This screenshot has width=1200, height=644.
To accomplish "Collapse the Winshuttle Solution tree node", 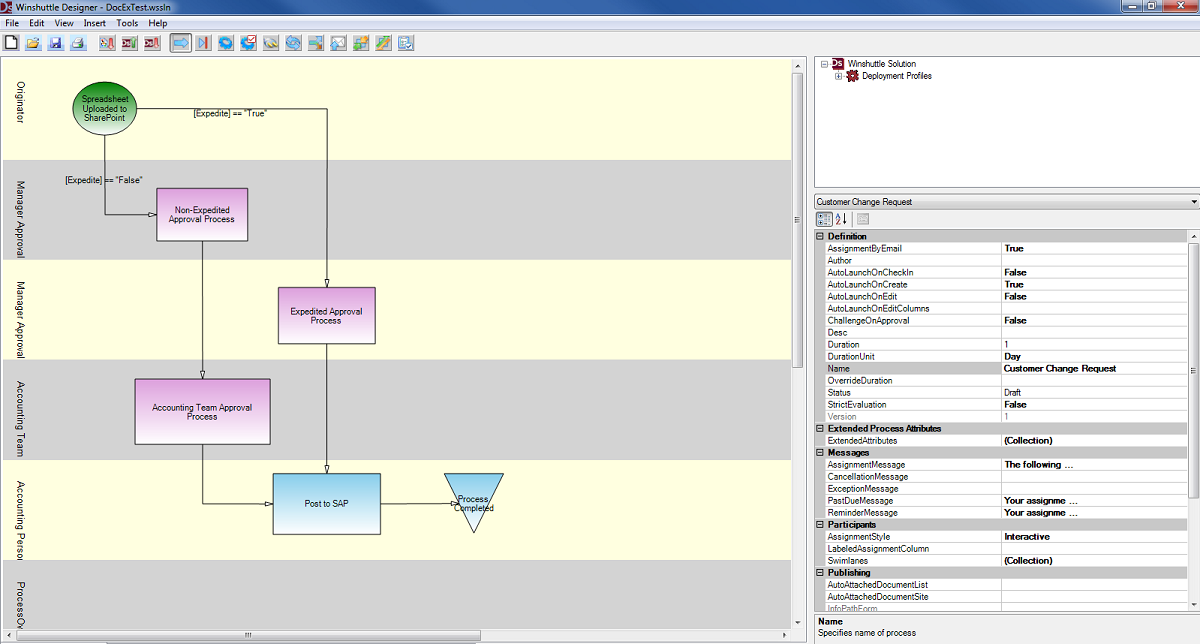I will pos(824,64).
